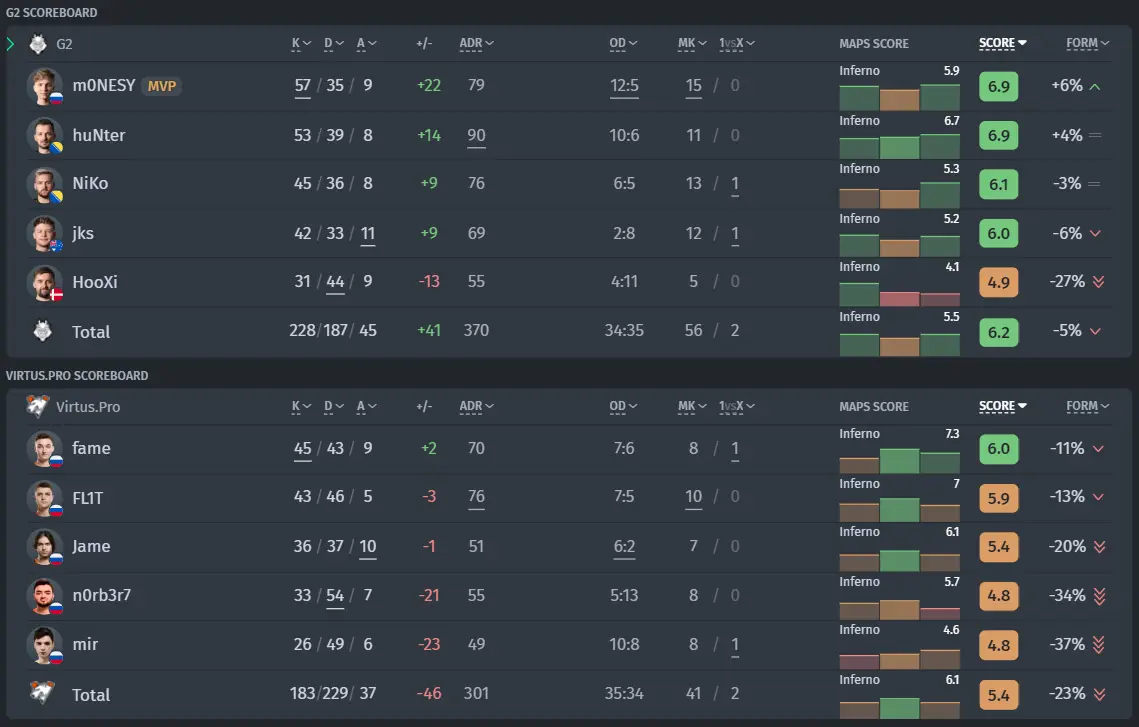Click m0NESY's upward form arrow
Image resolution: width=1139 pixels, height=727 pixels.
[x=1095, y=86]
